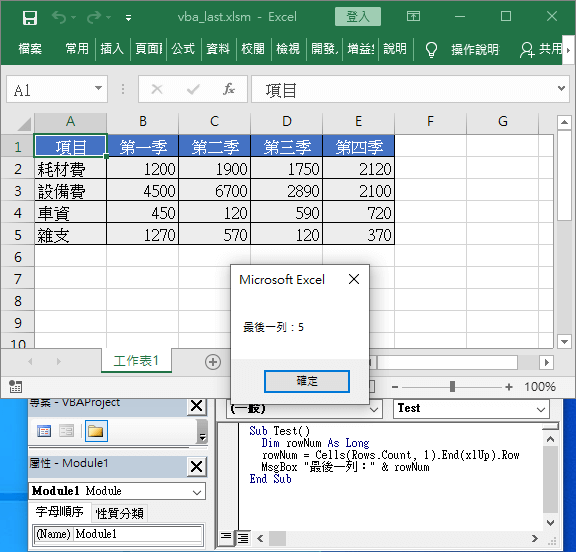Click the Redo arrow icon
The height and width of the screenshot is (552, 576).
[x=94, y=17]
